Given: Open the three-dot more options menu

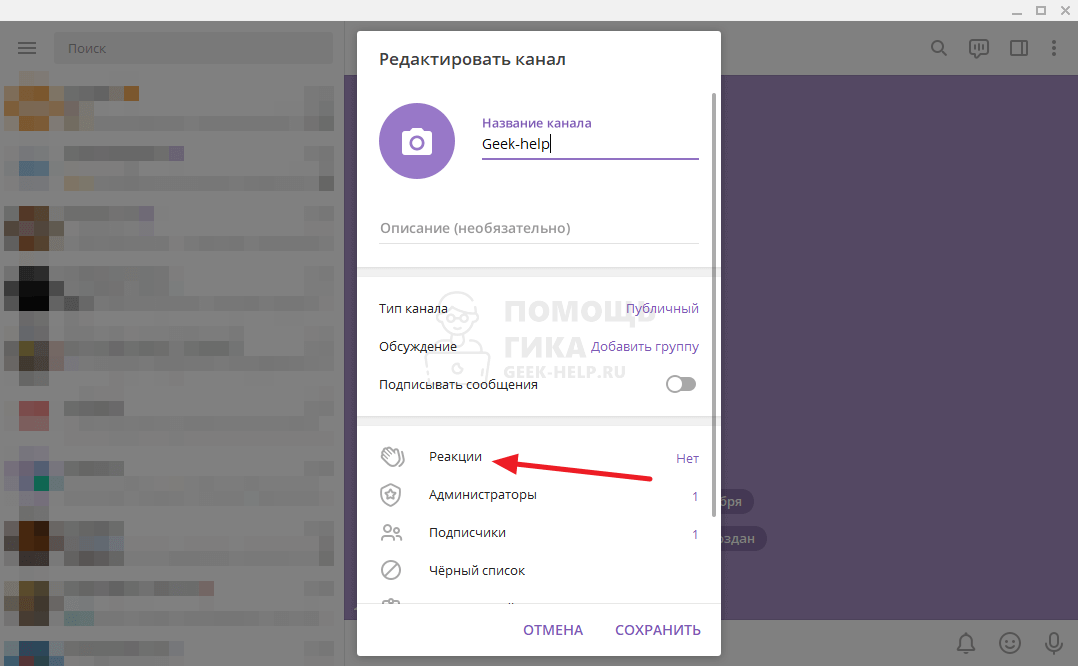Looking at the screenshot, I should (1053, 48).
